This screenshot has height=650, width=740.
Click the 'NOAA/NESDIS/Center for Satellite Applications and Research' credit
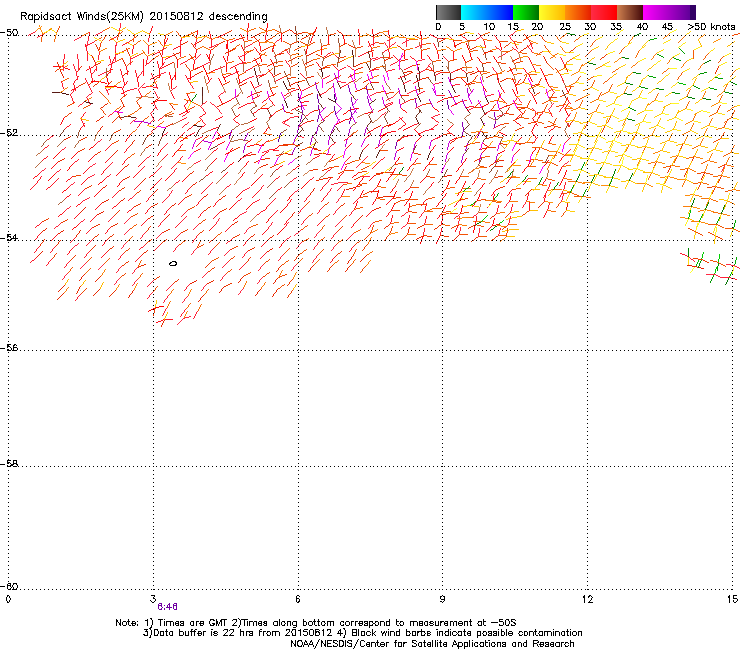click(432, 644)
